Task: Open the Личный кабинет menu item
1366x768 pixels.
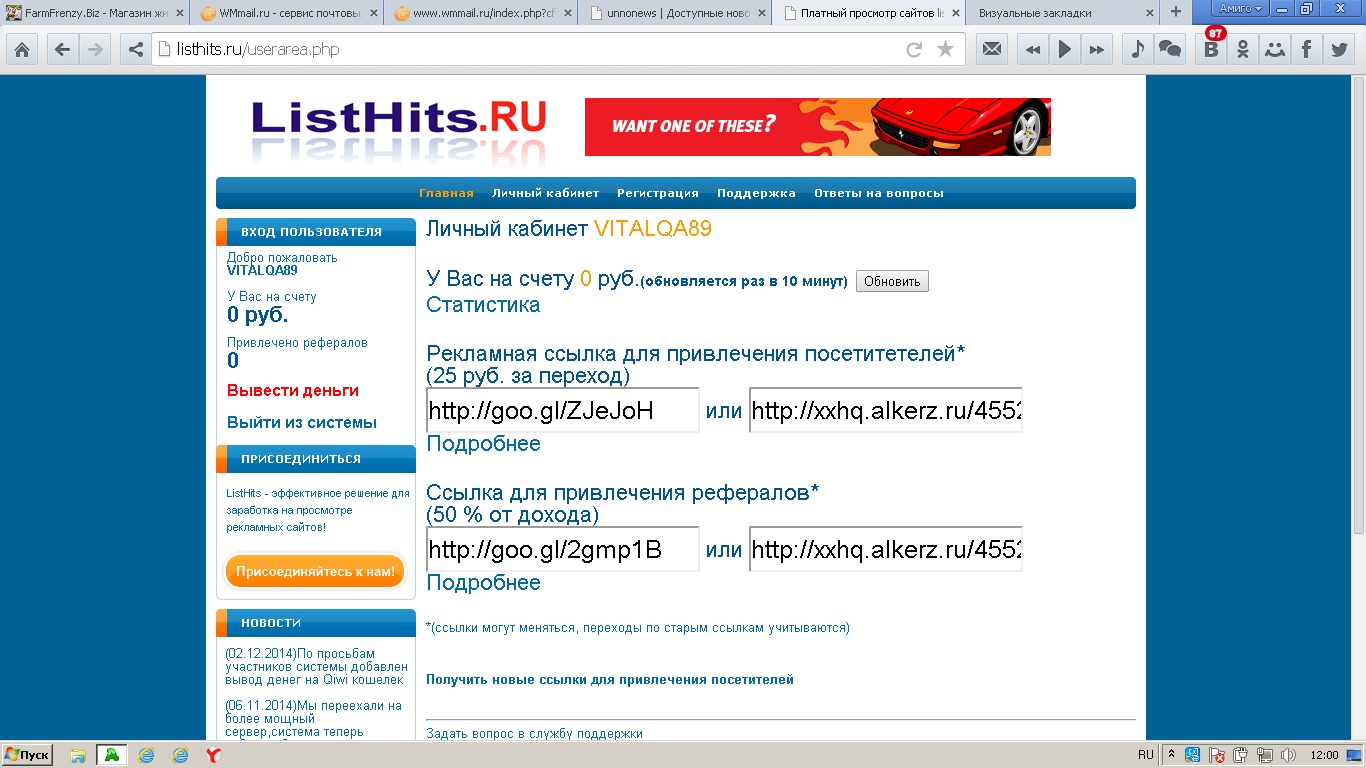Action: [x=545, y=193]
